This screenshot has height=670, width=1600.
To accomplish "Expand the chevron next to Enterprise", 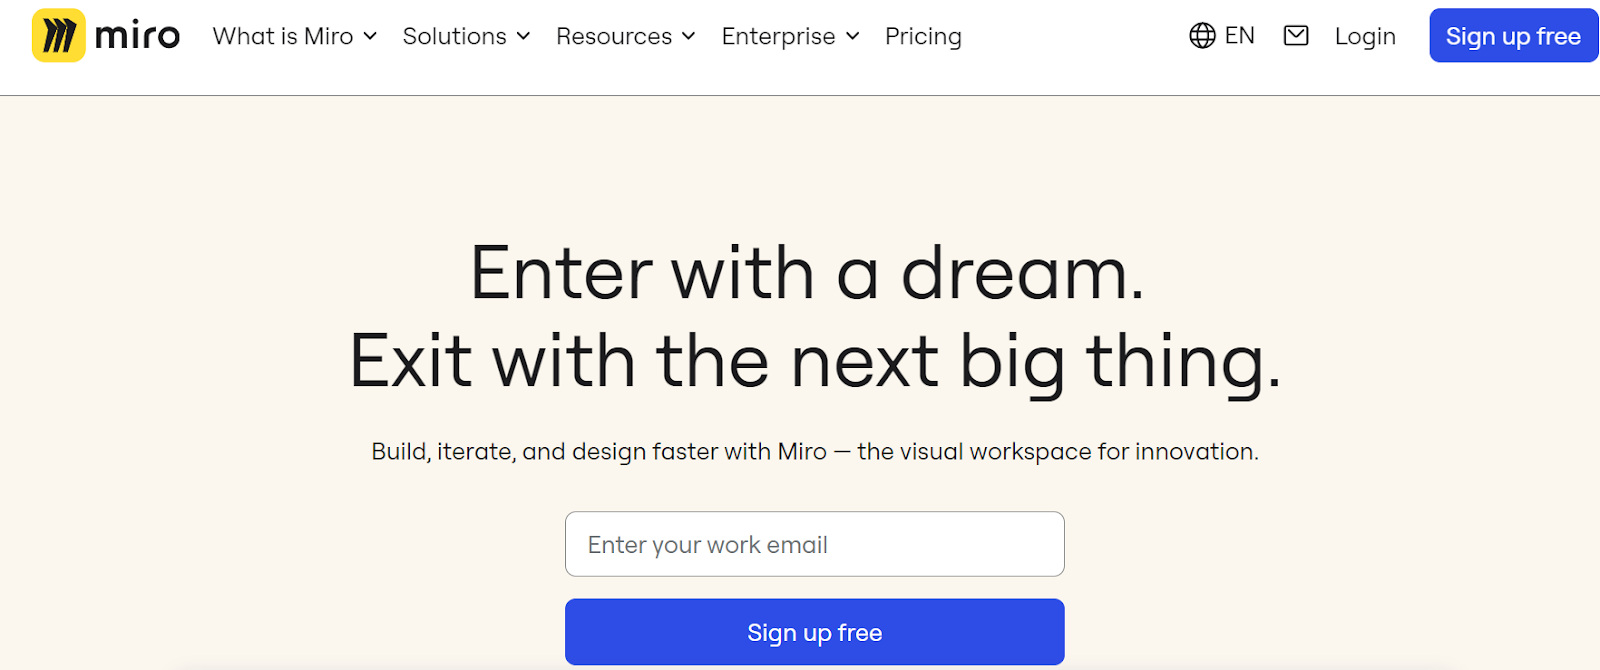I will 853,37.
